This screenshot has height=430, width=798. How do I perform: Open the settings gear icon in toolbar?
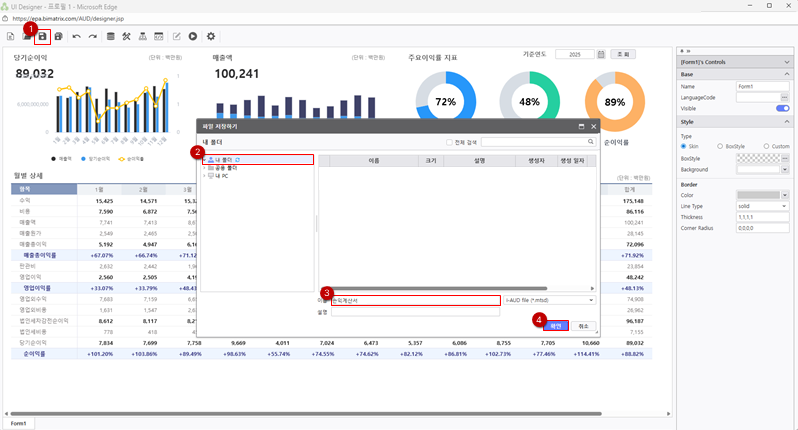[x=211, y=36]
